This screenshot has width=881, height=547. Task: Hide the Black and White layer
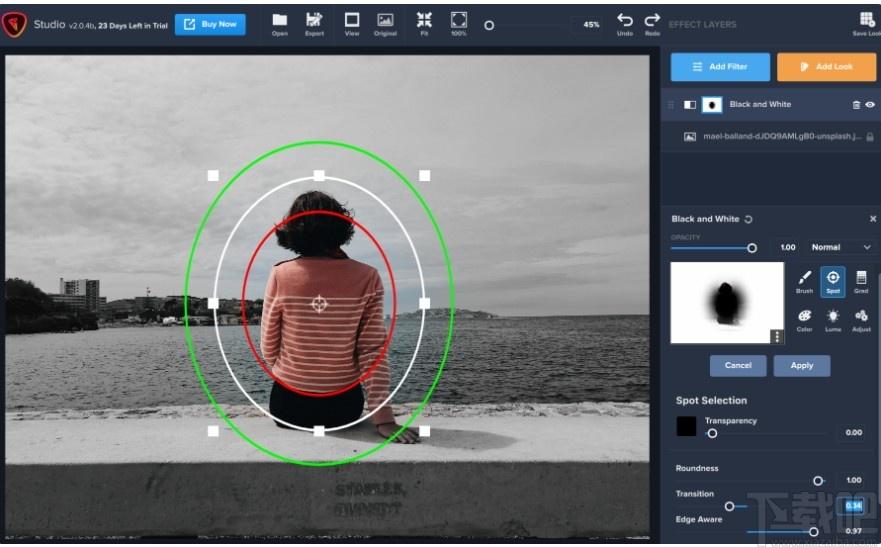click(869, 105)
